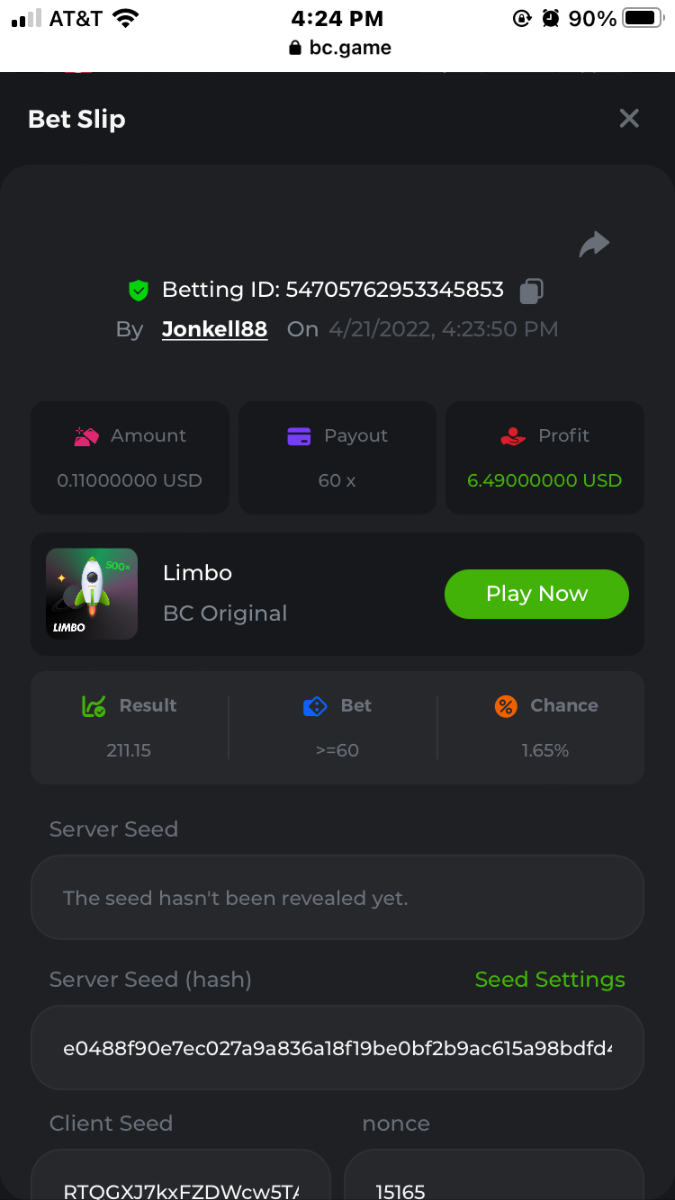Screen dimensions: 675x1200
Task: Click the Limbo game title
Action: pyautogui.click(x=197, y=573)
